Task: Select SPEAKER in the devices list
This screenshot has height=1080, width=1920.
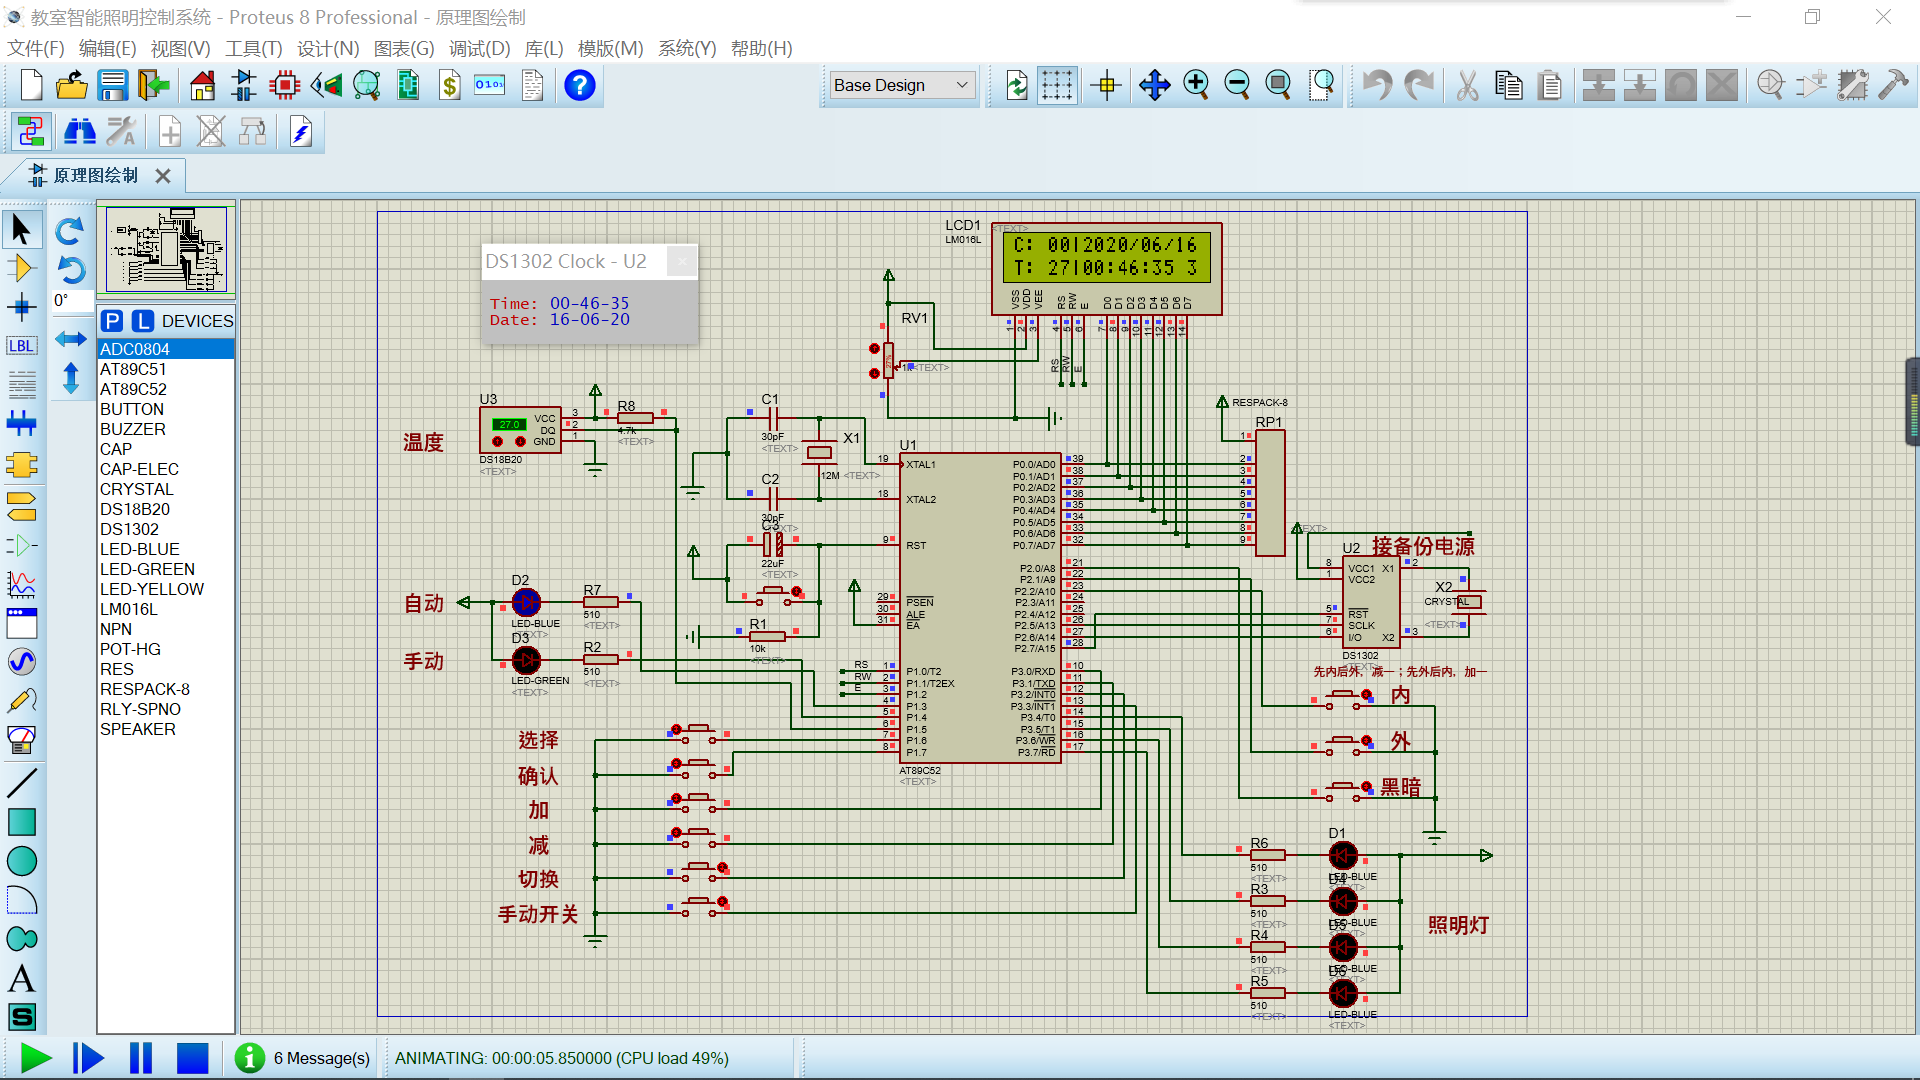Action: 166,729
